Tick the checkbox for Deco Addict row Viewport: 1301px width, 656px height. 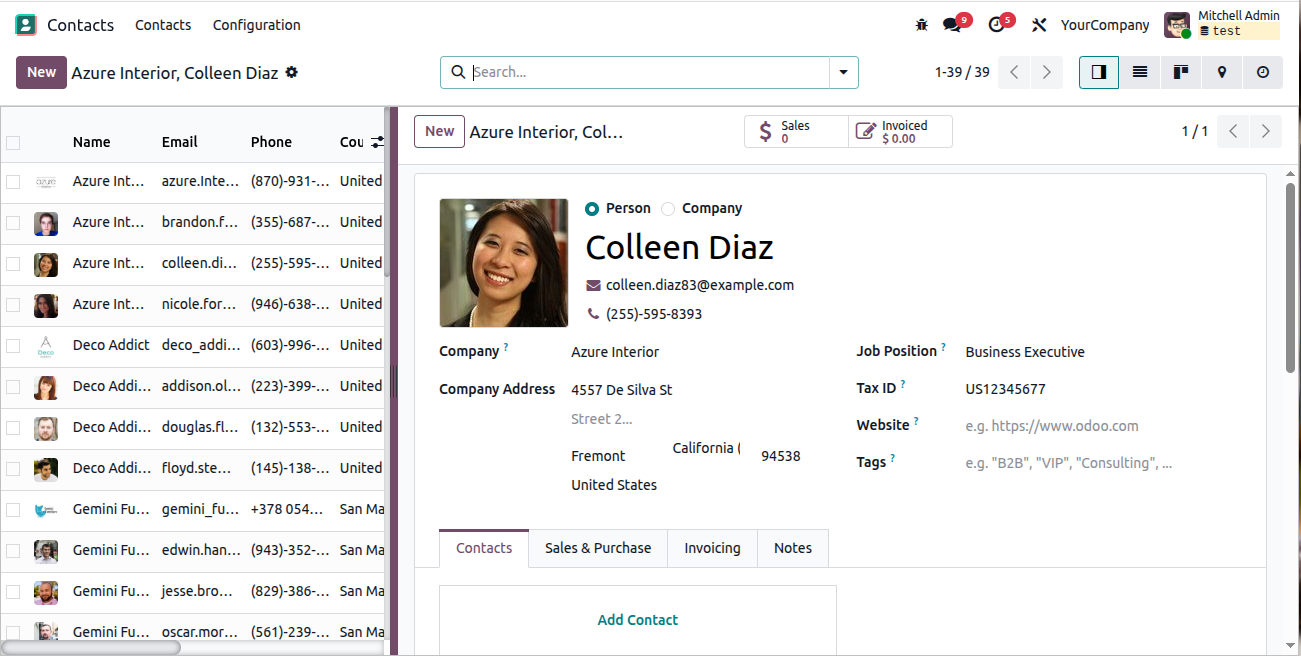(13, 346)
